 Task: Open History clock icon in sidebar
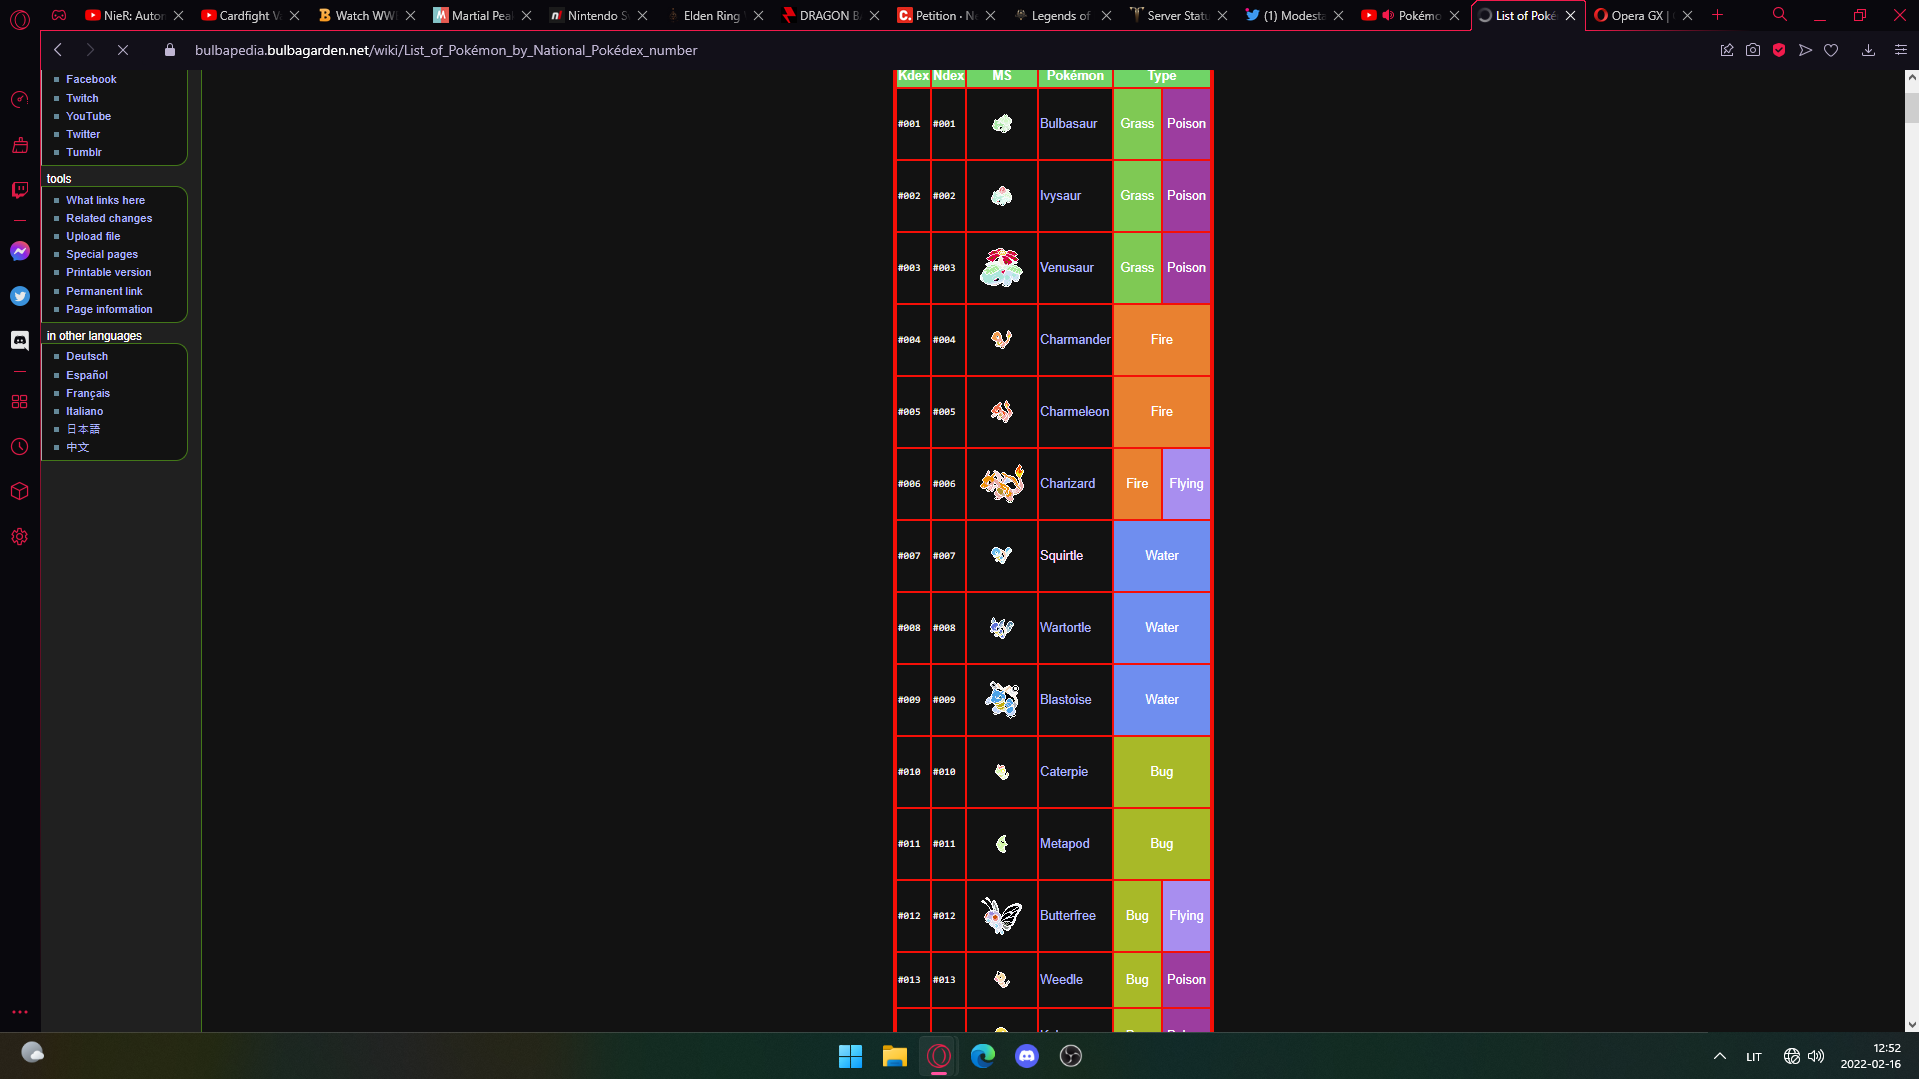(19, 447)
